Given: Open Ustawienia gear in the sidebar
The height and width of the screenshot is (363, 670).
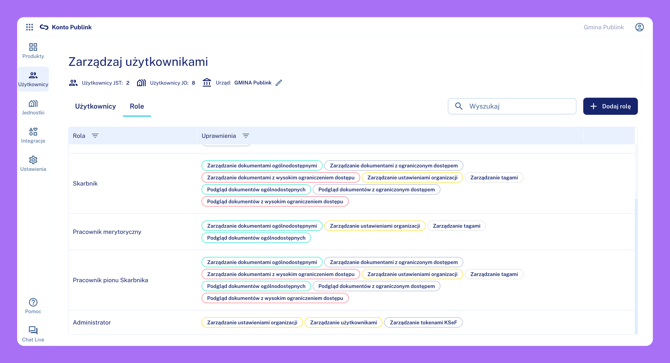Looking at the screenshot, I should click(33, 164).
